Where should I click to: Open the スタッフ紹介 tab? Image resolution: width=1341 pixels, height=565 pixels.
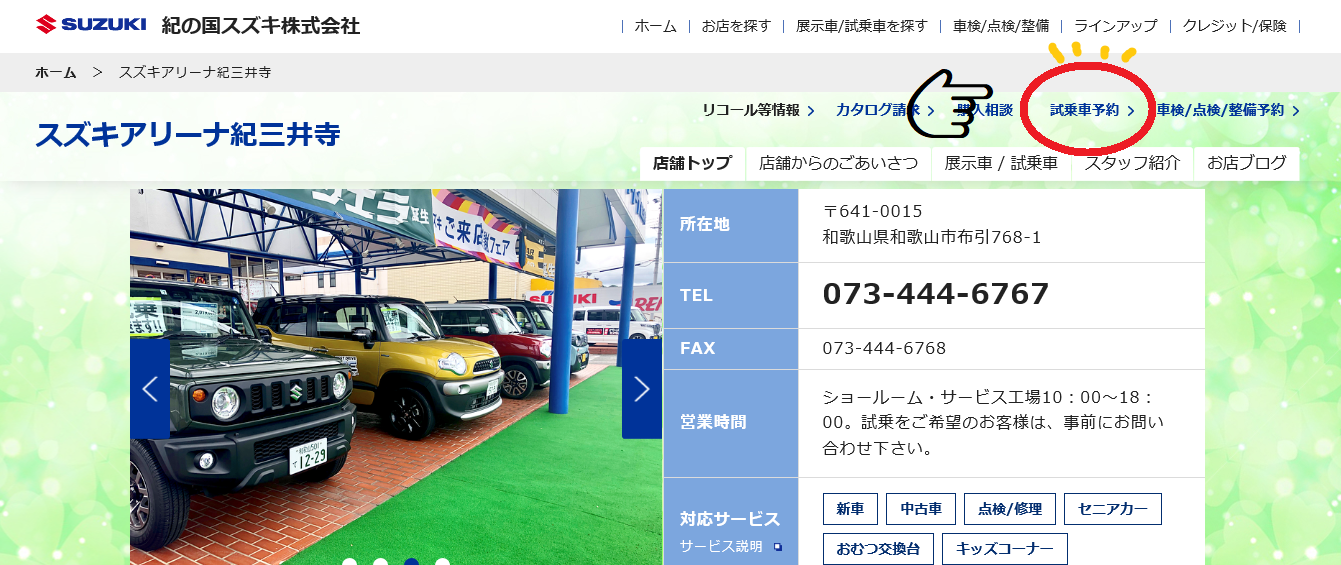[x=1132, y=163]
